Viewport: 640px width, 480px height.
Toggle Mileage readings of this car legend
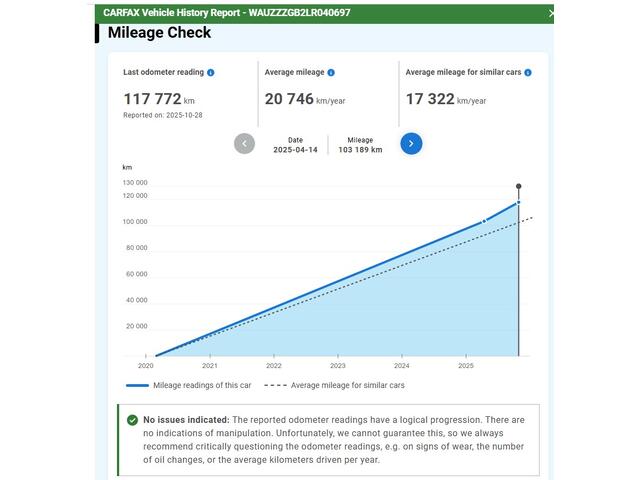tap(189, 385)
